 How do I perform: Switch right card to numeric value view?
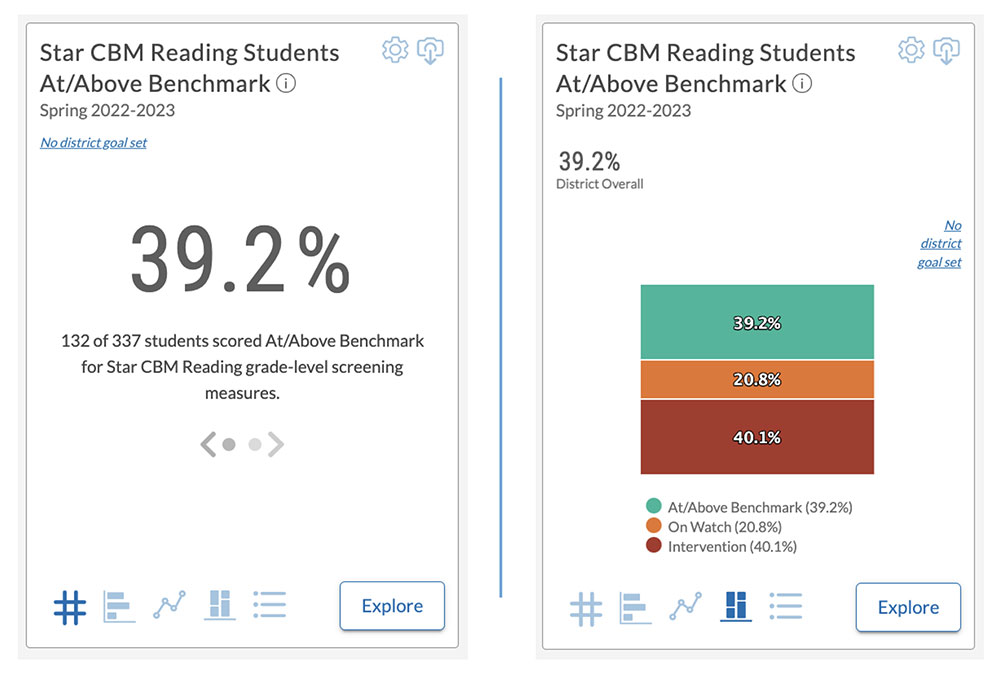pyautogui.click(x=588, y=607)
